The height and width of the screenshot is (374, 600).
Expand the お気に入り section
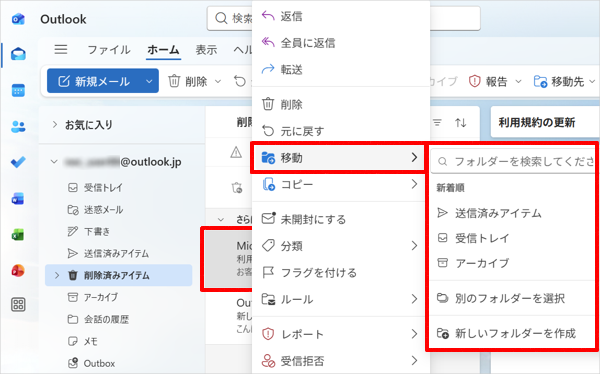click(55, 124)
